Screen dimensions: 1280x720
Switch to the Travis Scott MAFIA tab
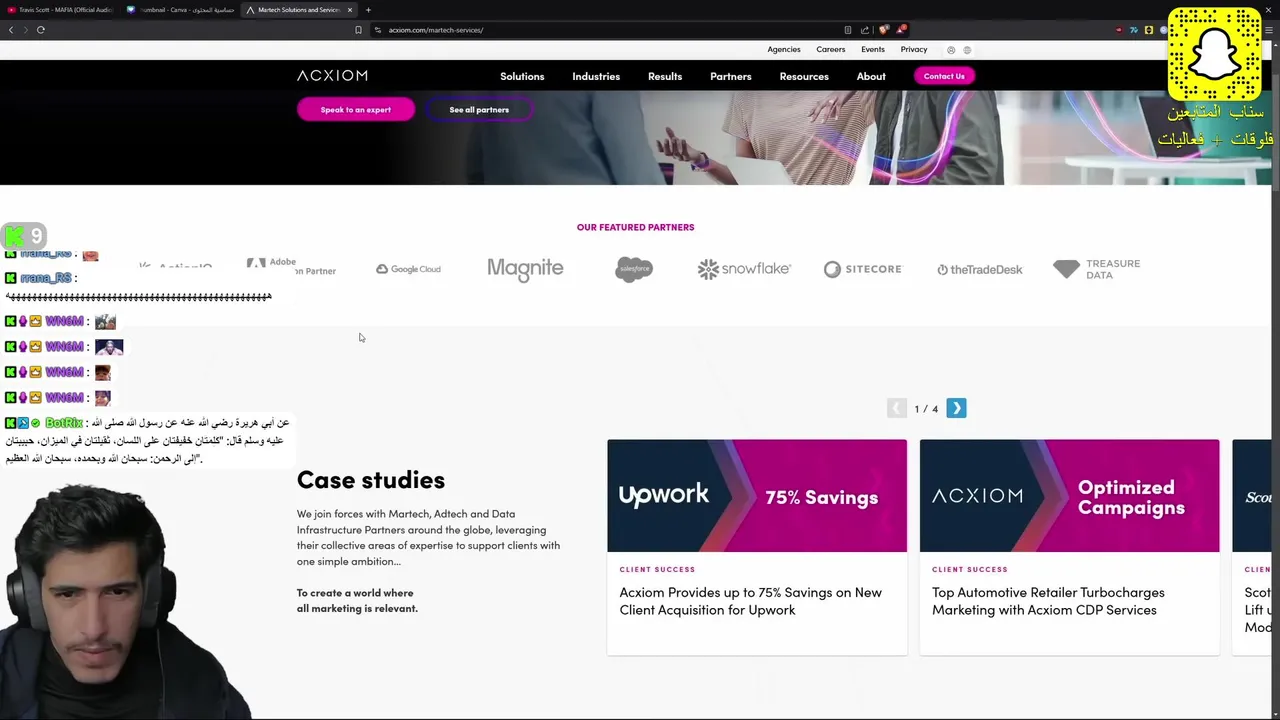60,10
